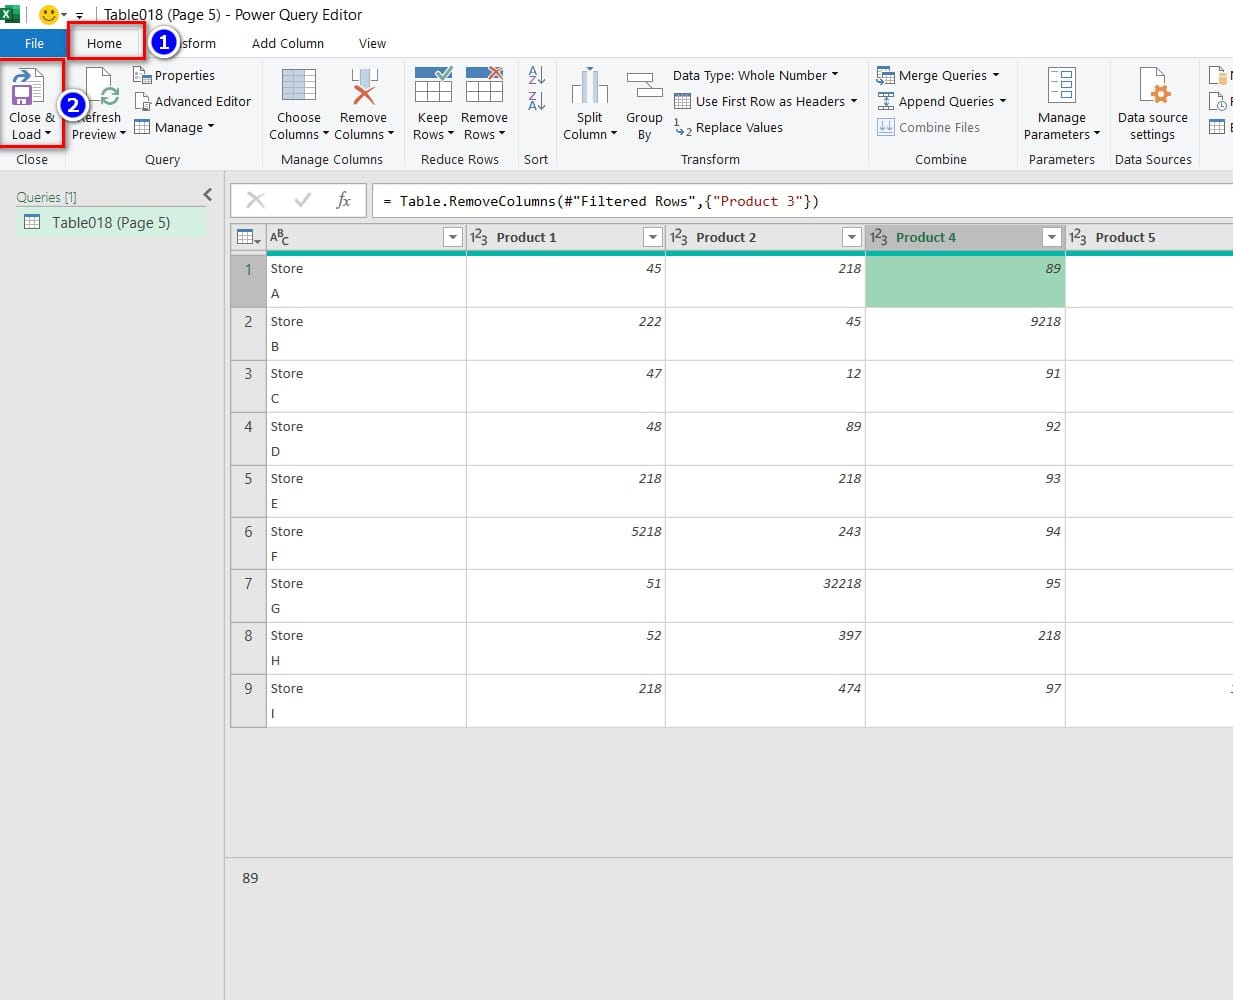
Task: Click the Choose Columns icon
Action: point(299,86)
